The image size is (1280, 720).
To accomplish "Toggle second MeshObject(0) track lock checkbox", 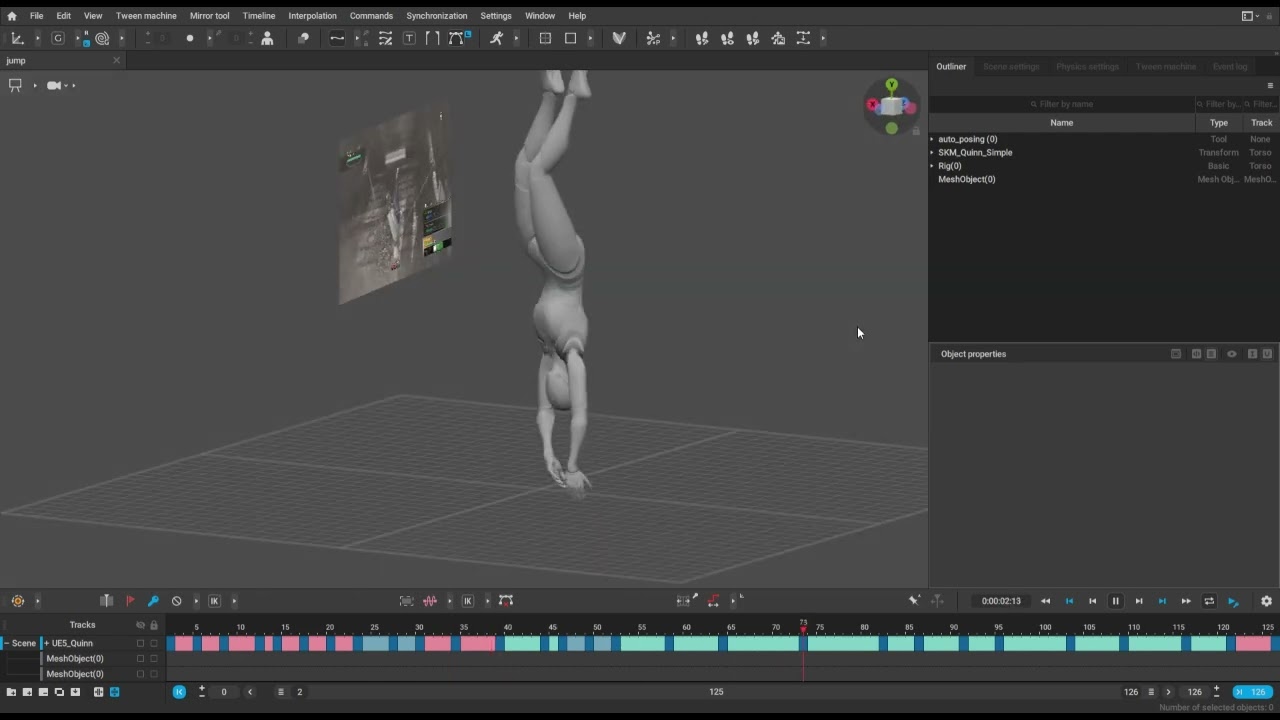I will click(154, 674).
